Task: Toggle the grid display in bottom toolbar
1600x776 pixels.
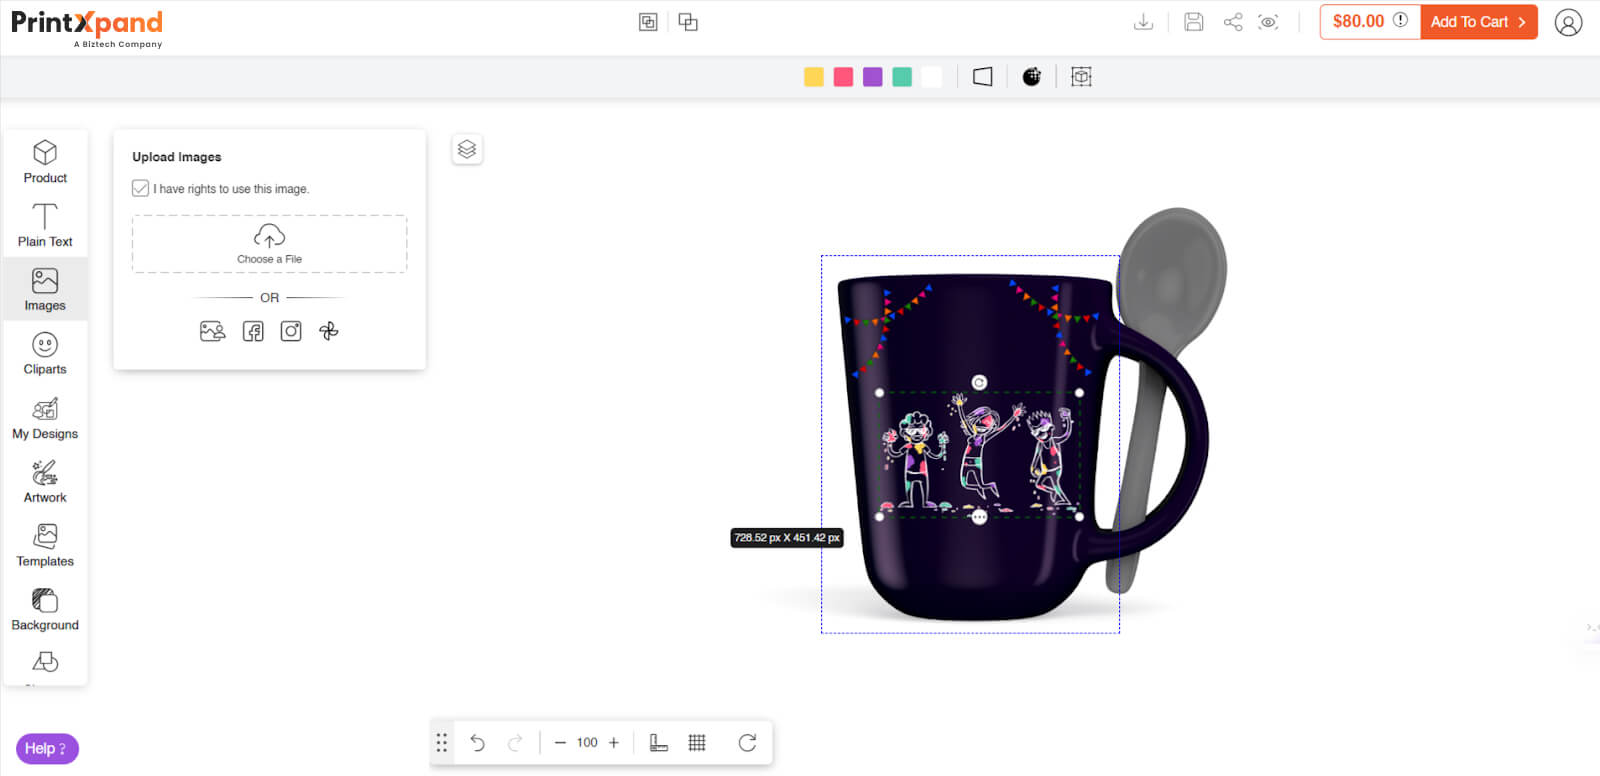Action: tap(697, 742)
